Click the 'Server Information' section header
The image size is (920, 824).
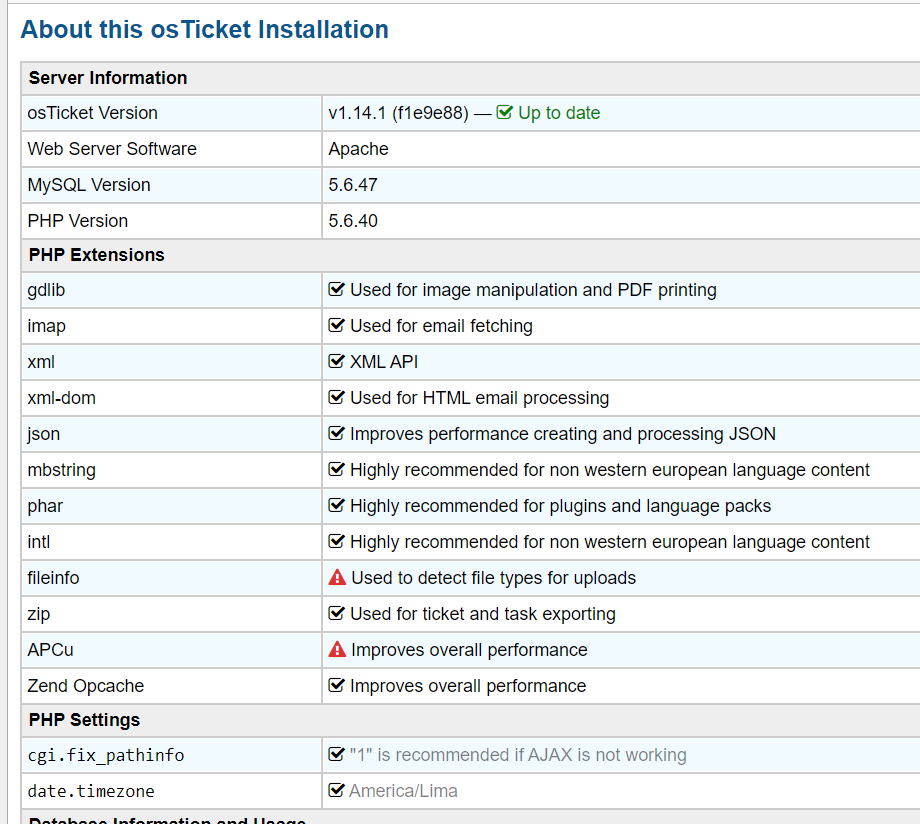click(x=108, y=77)
